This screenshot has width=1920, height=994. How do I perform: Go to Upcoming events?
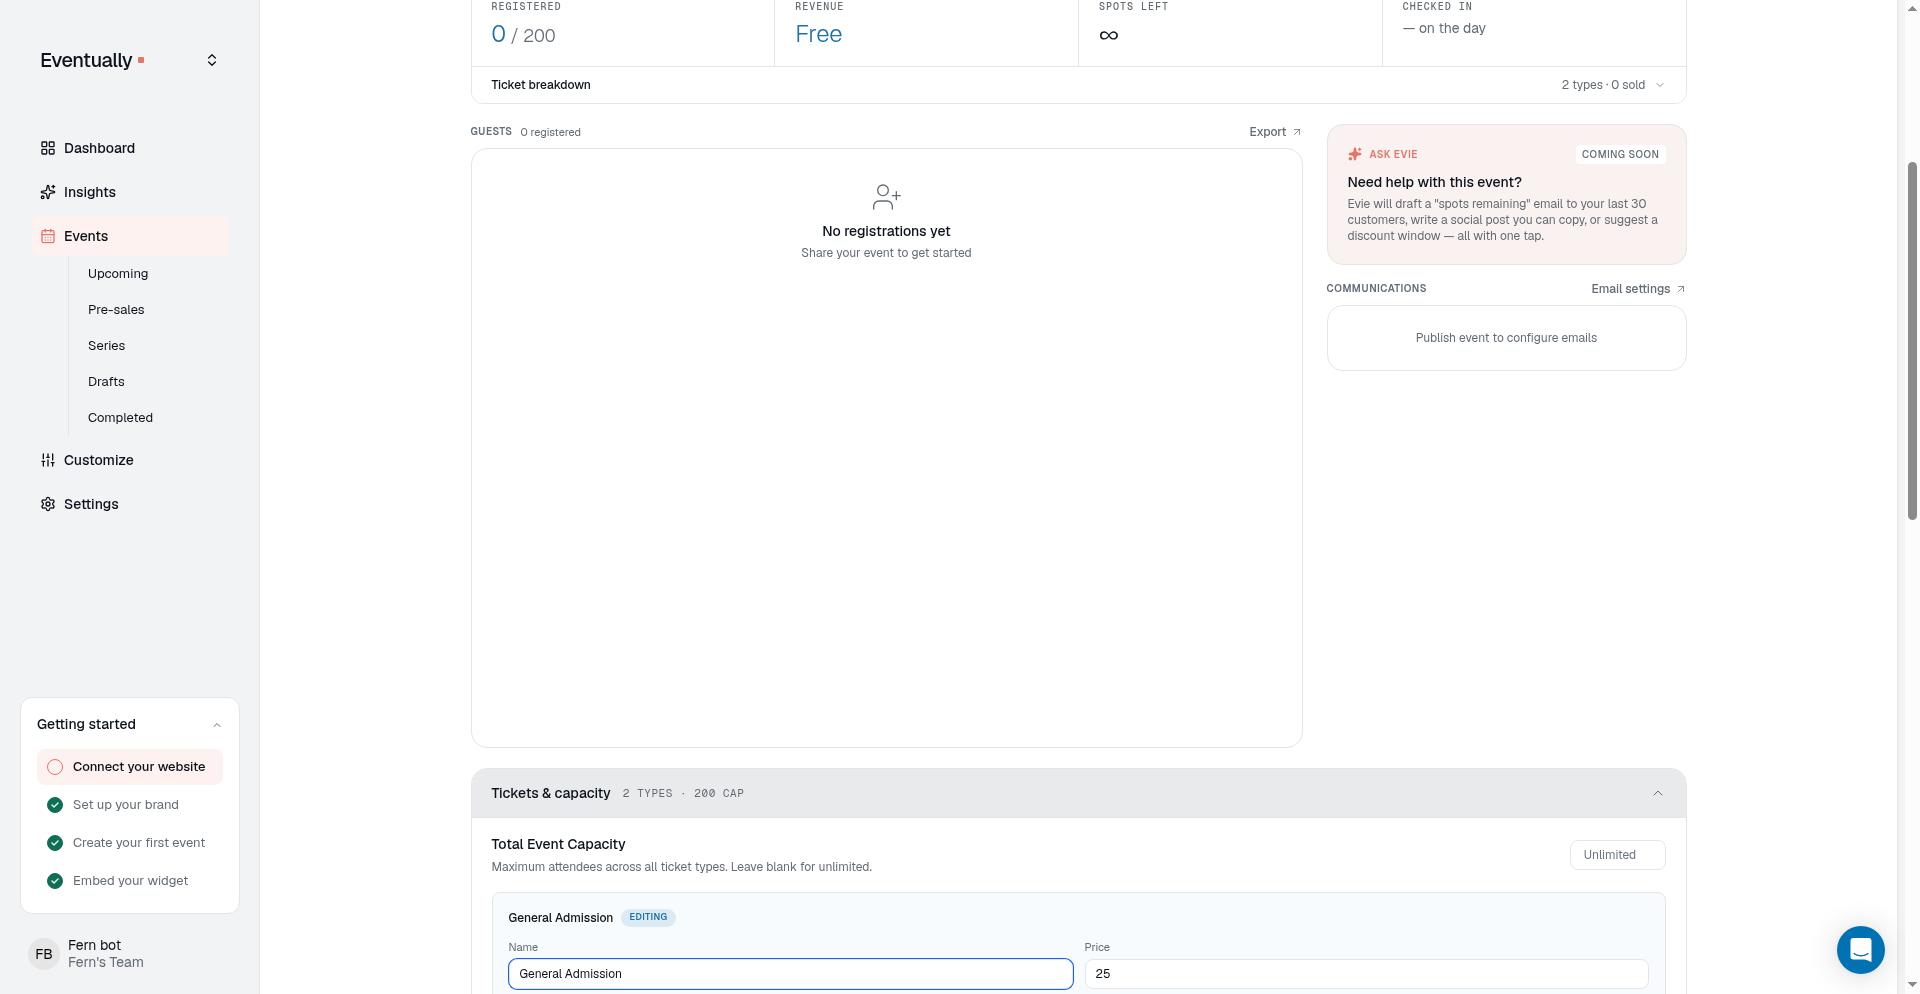[x=118, y=274]
